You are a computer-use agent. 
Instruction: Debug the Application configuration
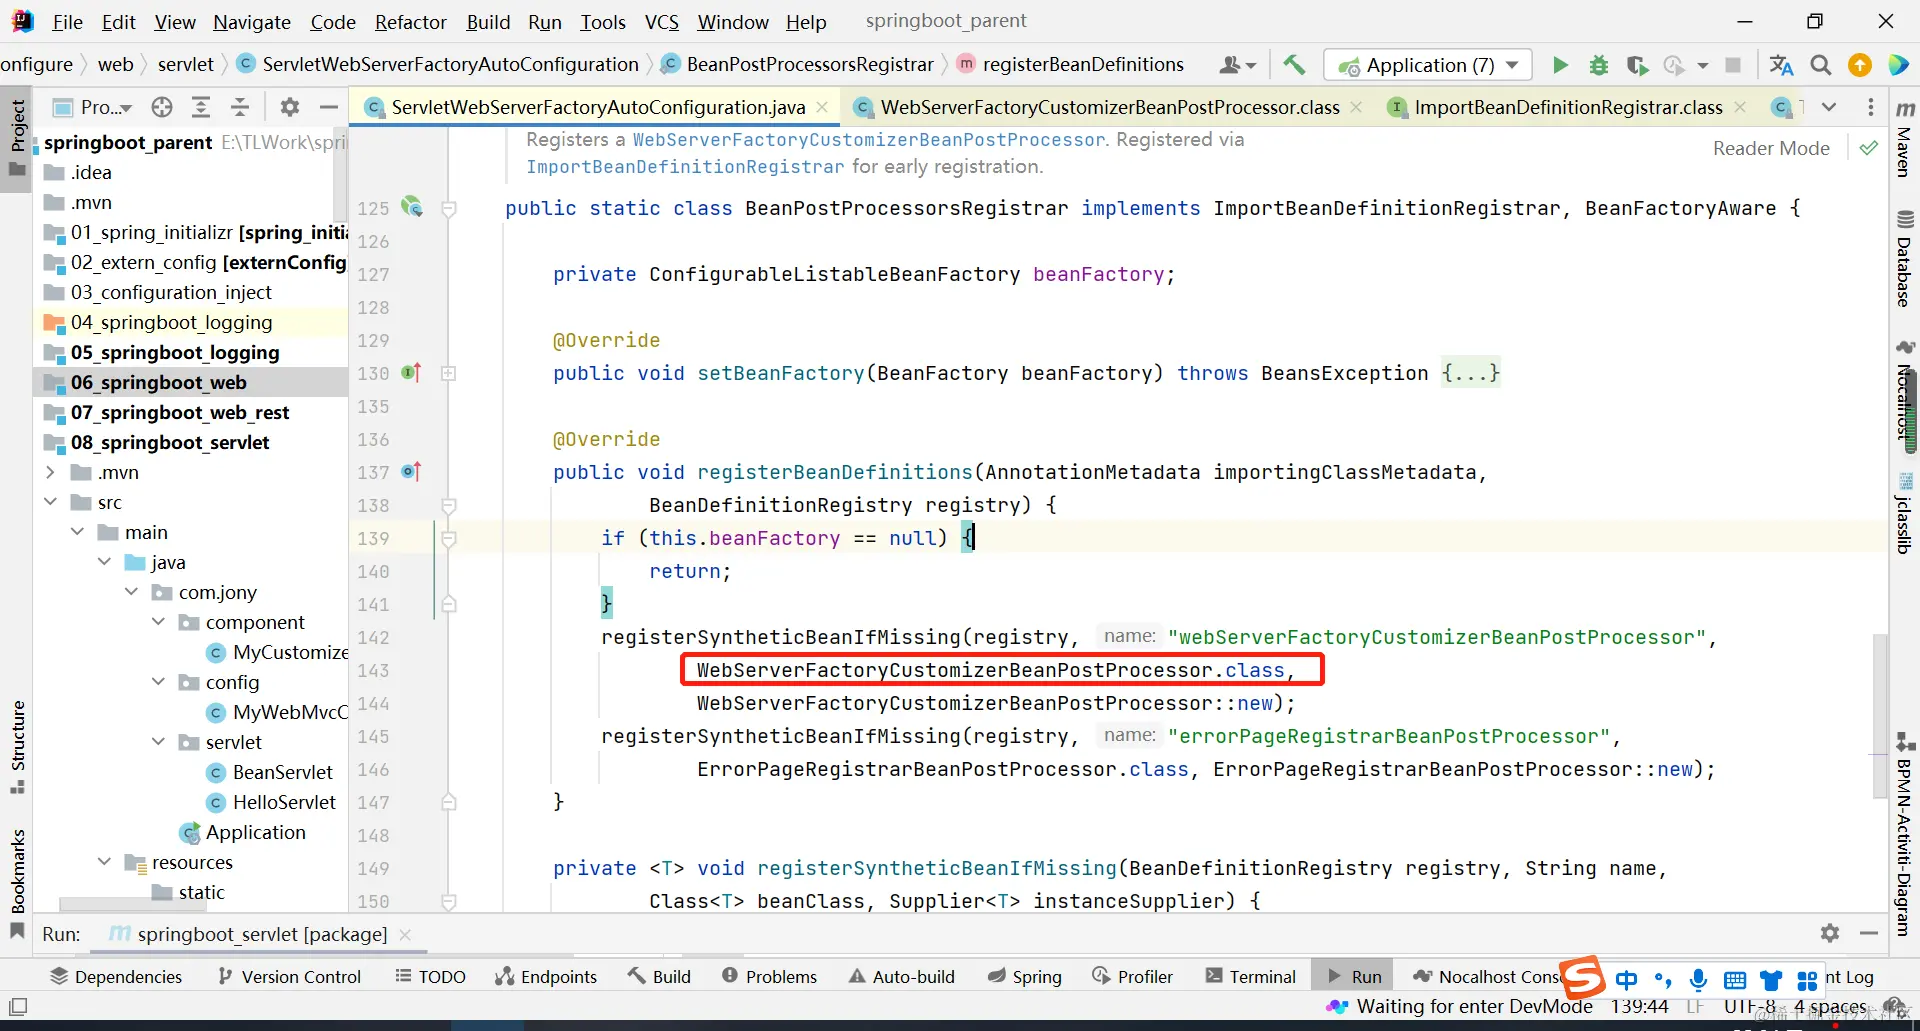click(1599, 65)
